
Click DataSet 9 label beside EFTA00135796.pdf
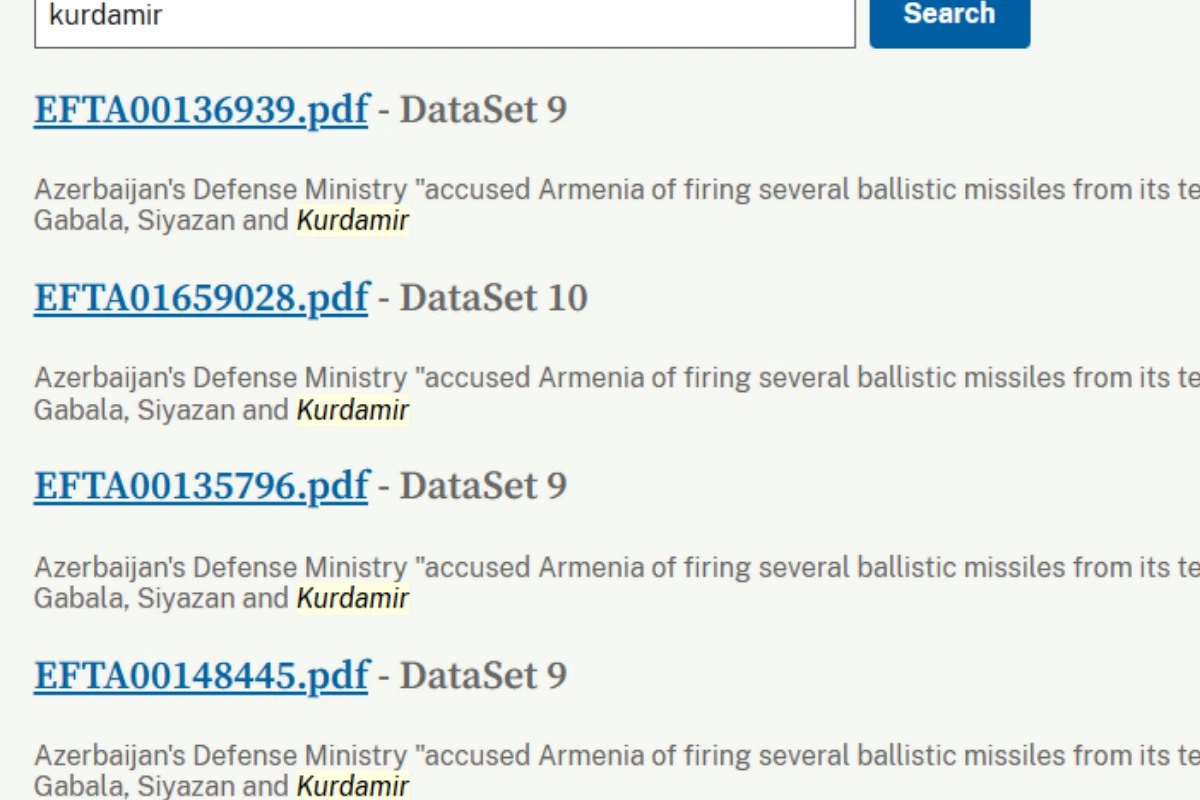pyautogui.click(x=483, y=485)
